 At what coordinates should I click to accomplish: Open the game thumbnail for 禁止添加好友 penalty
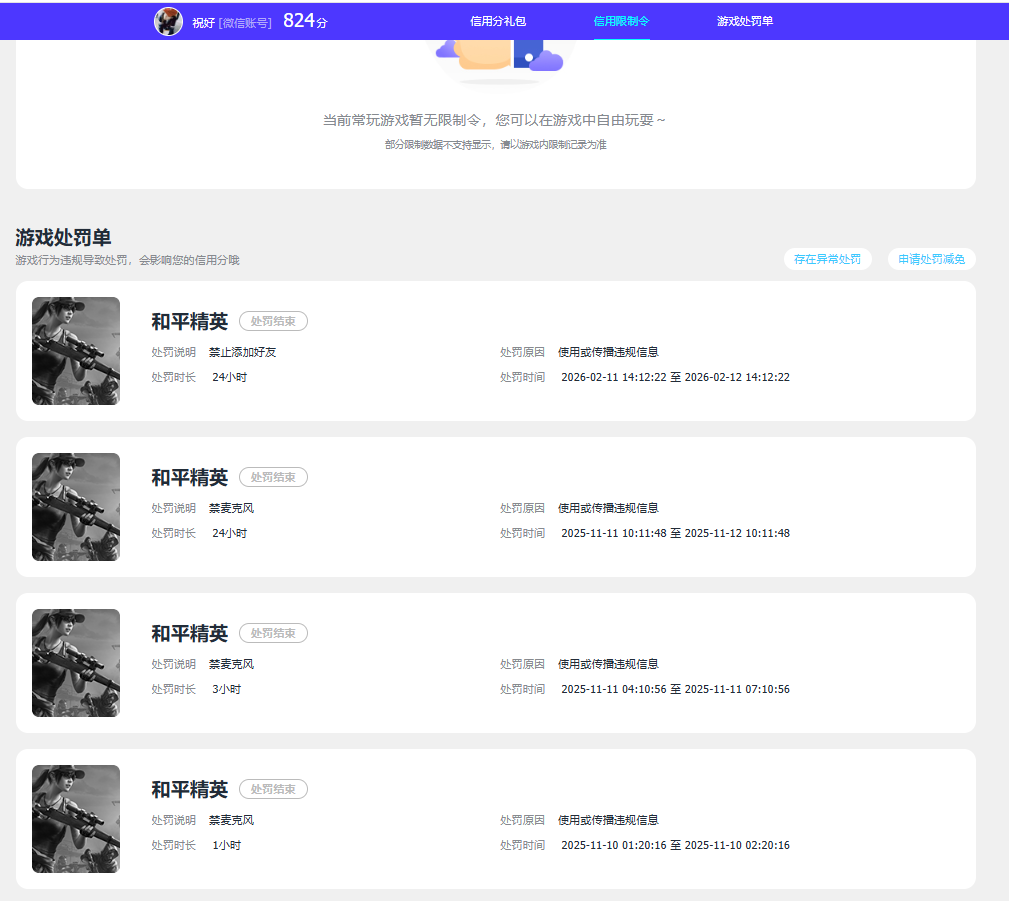[76, 351]
